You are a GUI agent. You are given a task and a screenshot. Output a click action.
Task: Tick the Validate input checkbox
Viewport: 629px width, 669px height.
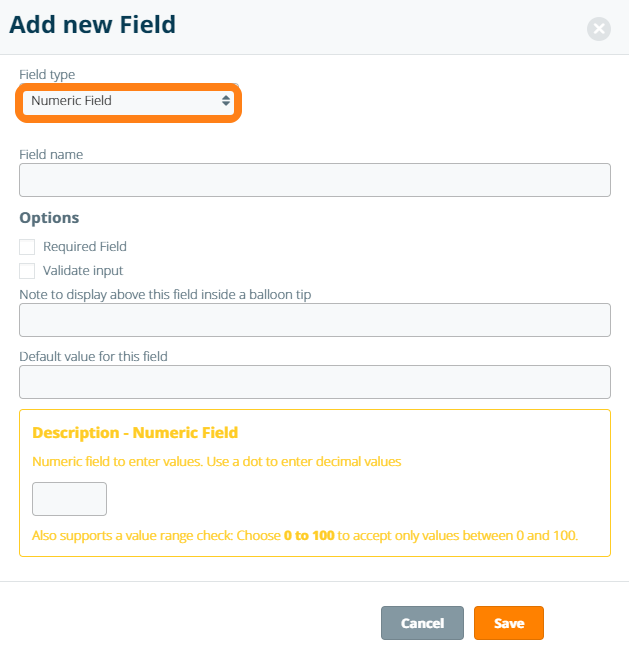pyautogui.click(x=27, y=271)
